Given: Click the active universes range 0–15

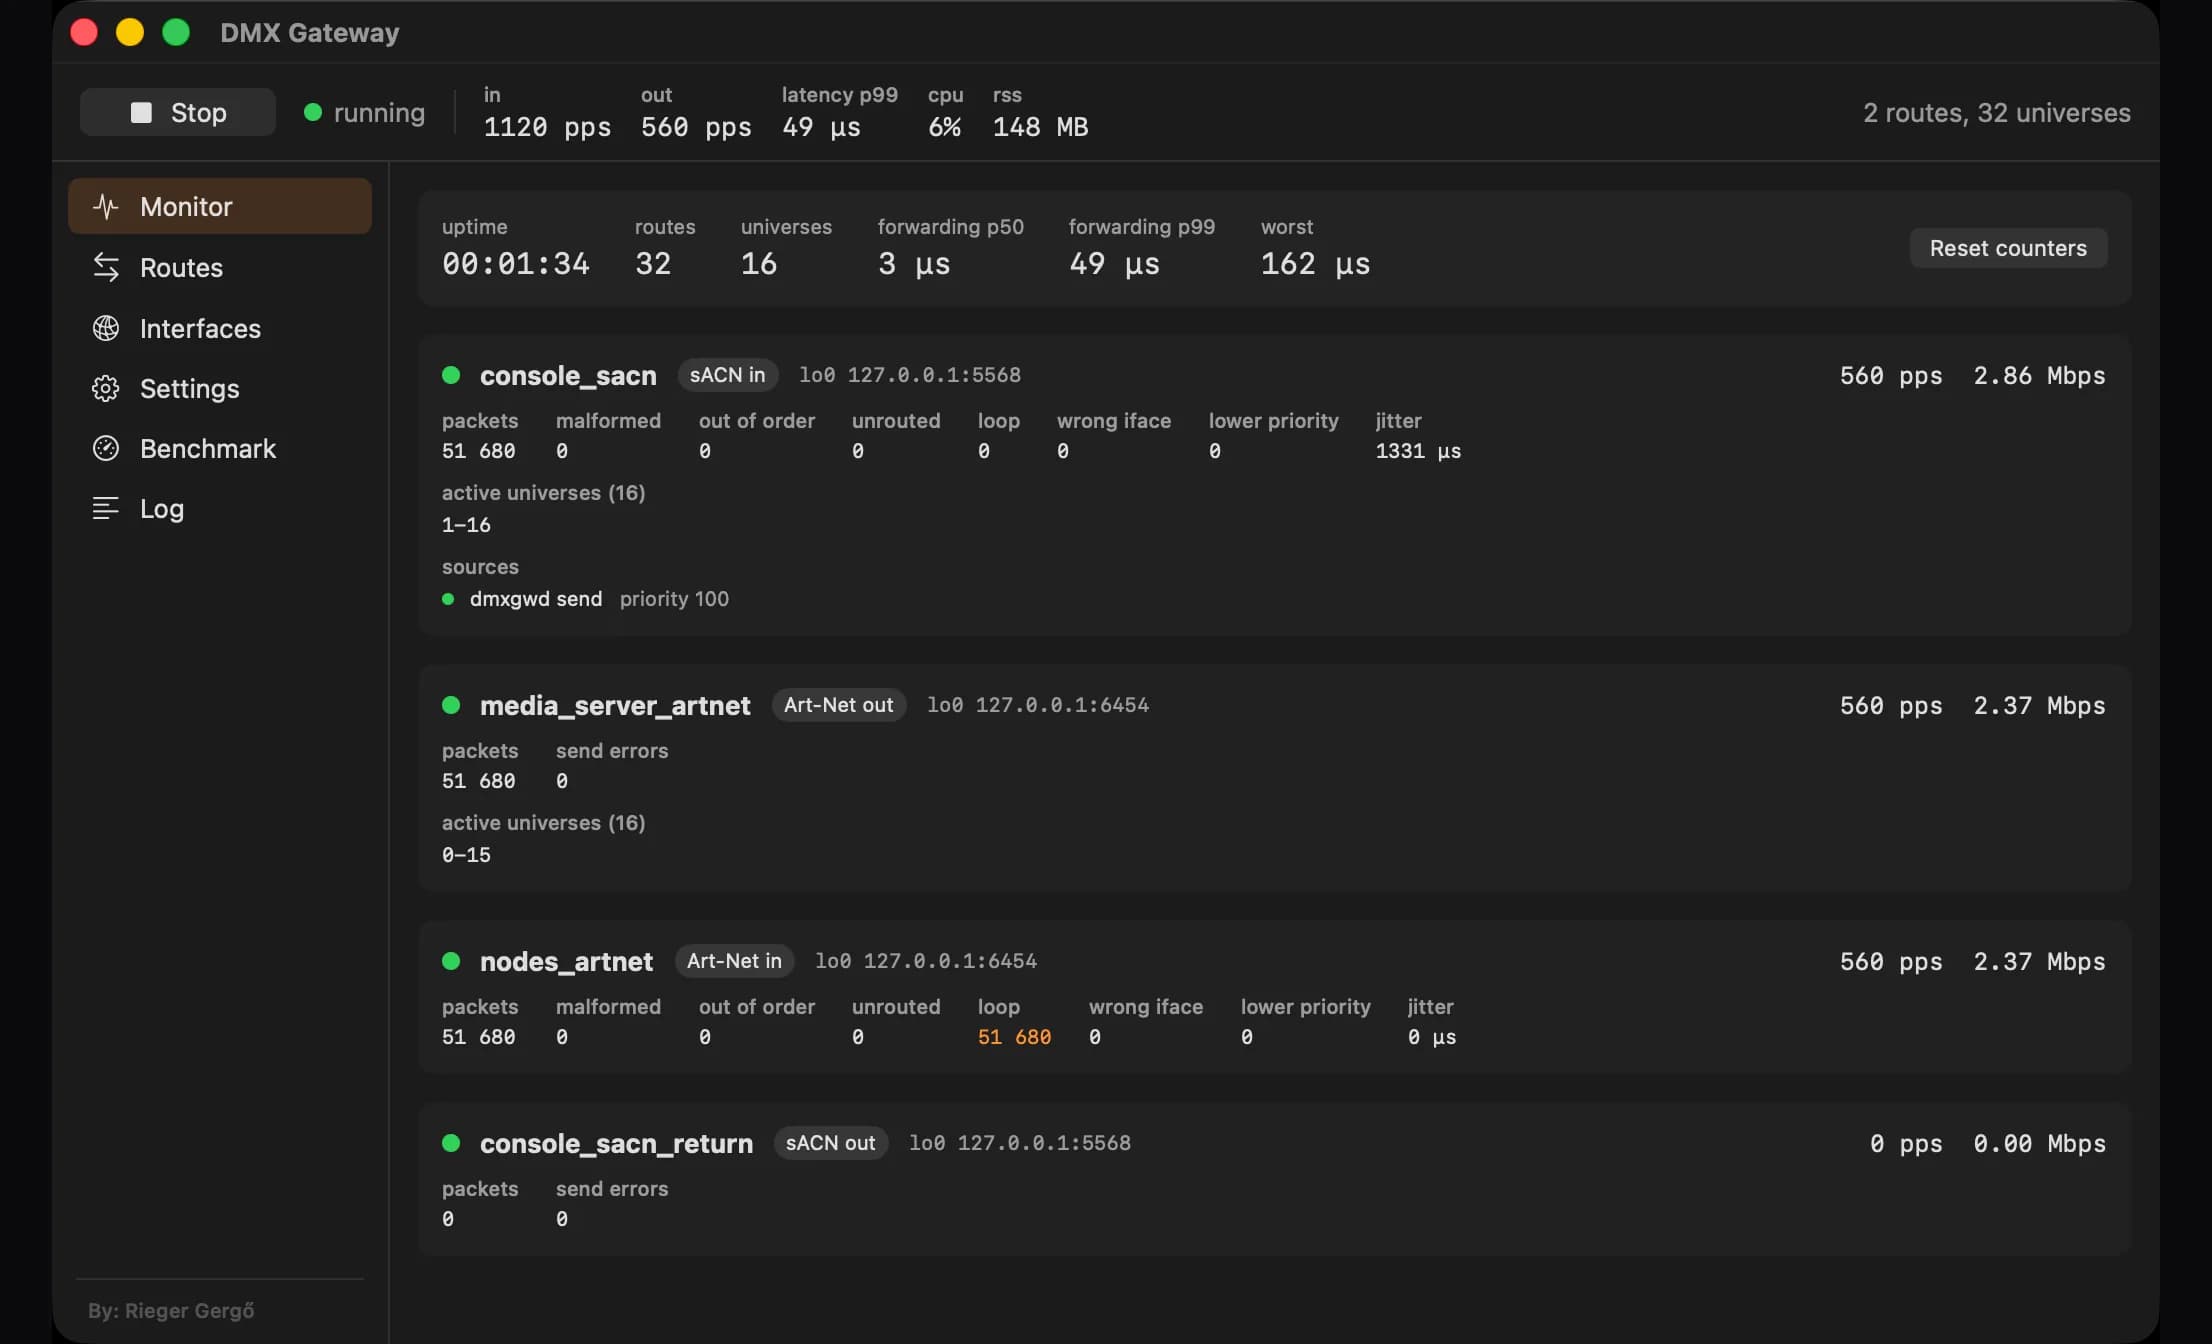Looking at the screenshot, I should pyautogui.click(x=466, y=855).
